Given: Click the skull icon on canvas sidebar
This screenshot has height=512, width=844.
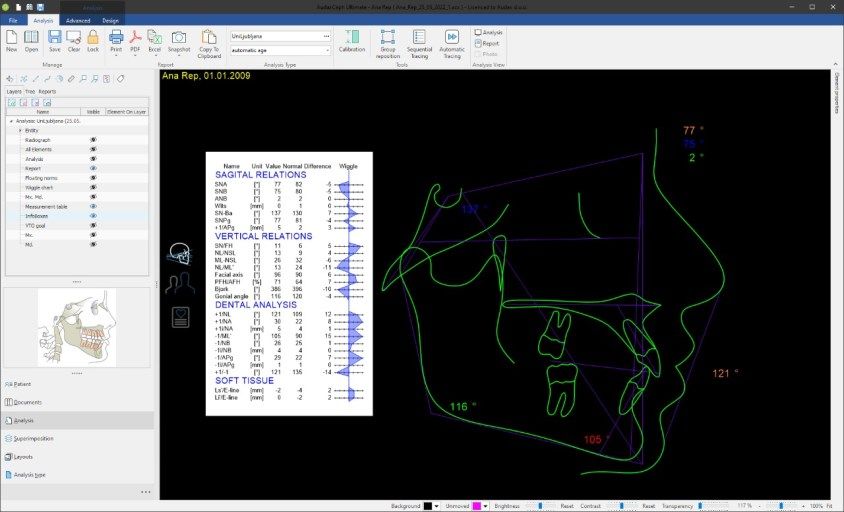Looking at the screenshot, I should [x=180, y=254].
